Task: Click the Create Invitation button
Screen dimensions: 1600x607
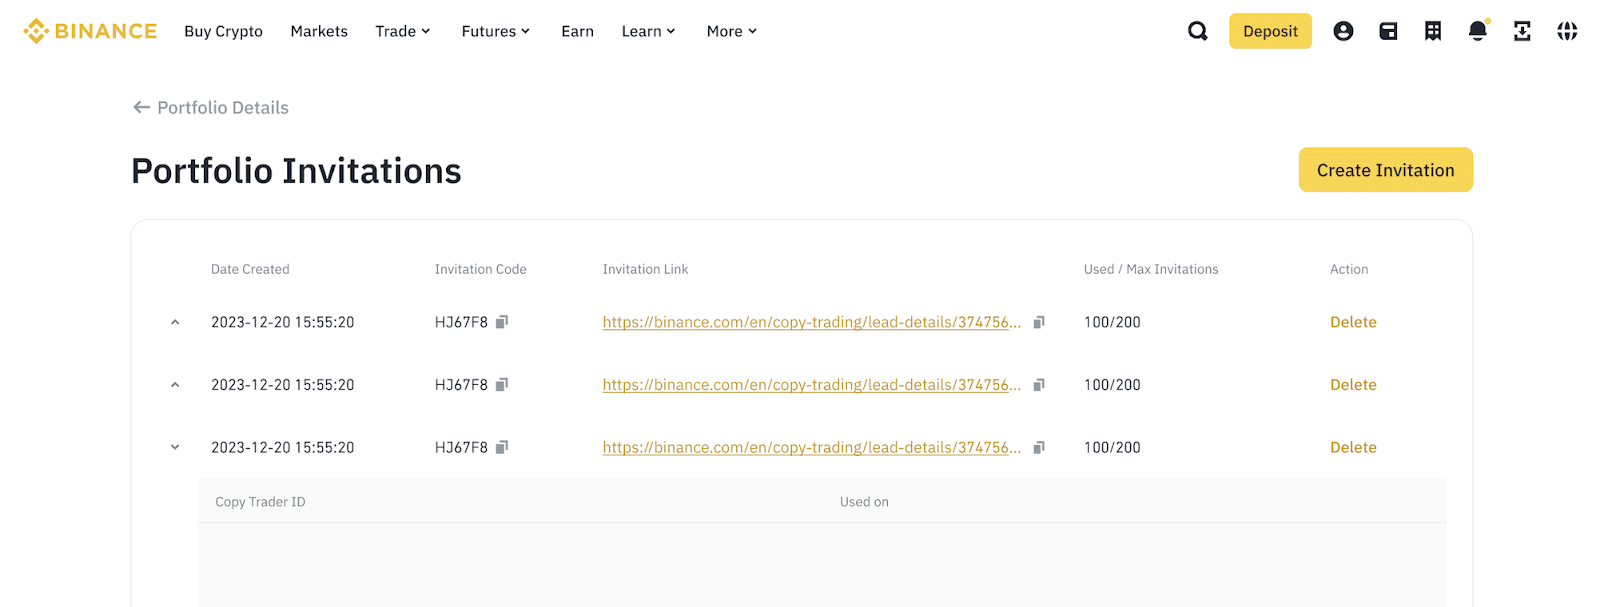Action: coord(1385,170)
